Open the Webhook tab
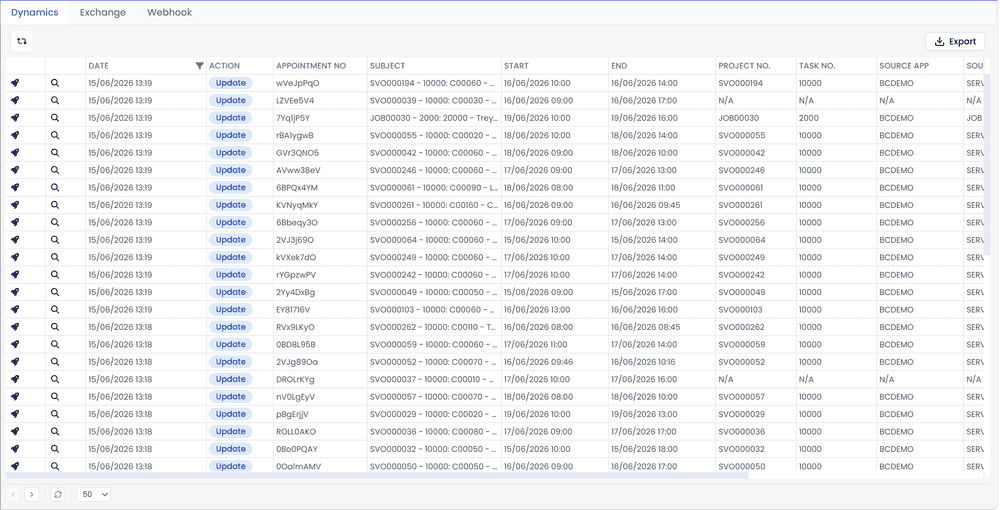The image size is (1000, 510). [x=170, y=12]
